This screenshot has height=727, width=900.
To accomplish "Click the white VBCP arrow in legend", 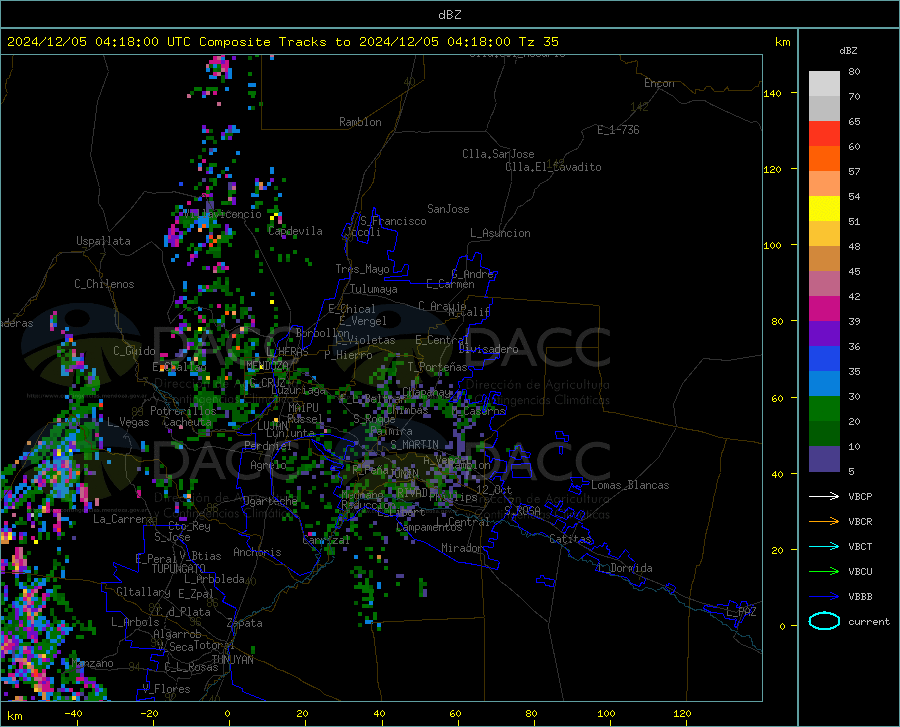I will click(x=824, y=496).
